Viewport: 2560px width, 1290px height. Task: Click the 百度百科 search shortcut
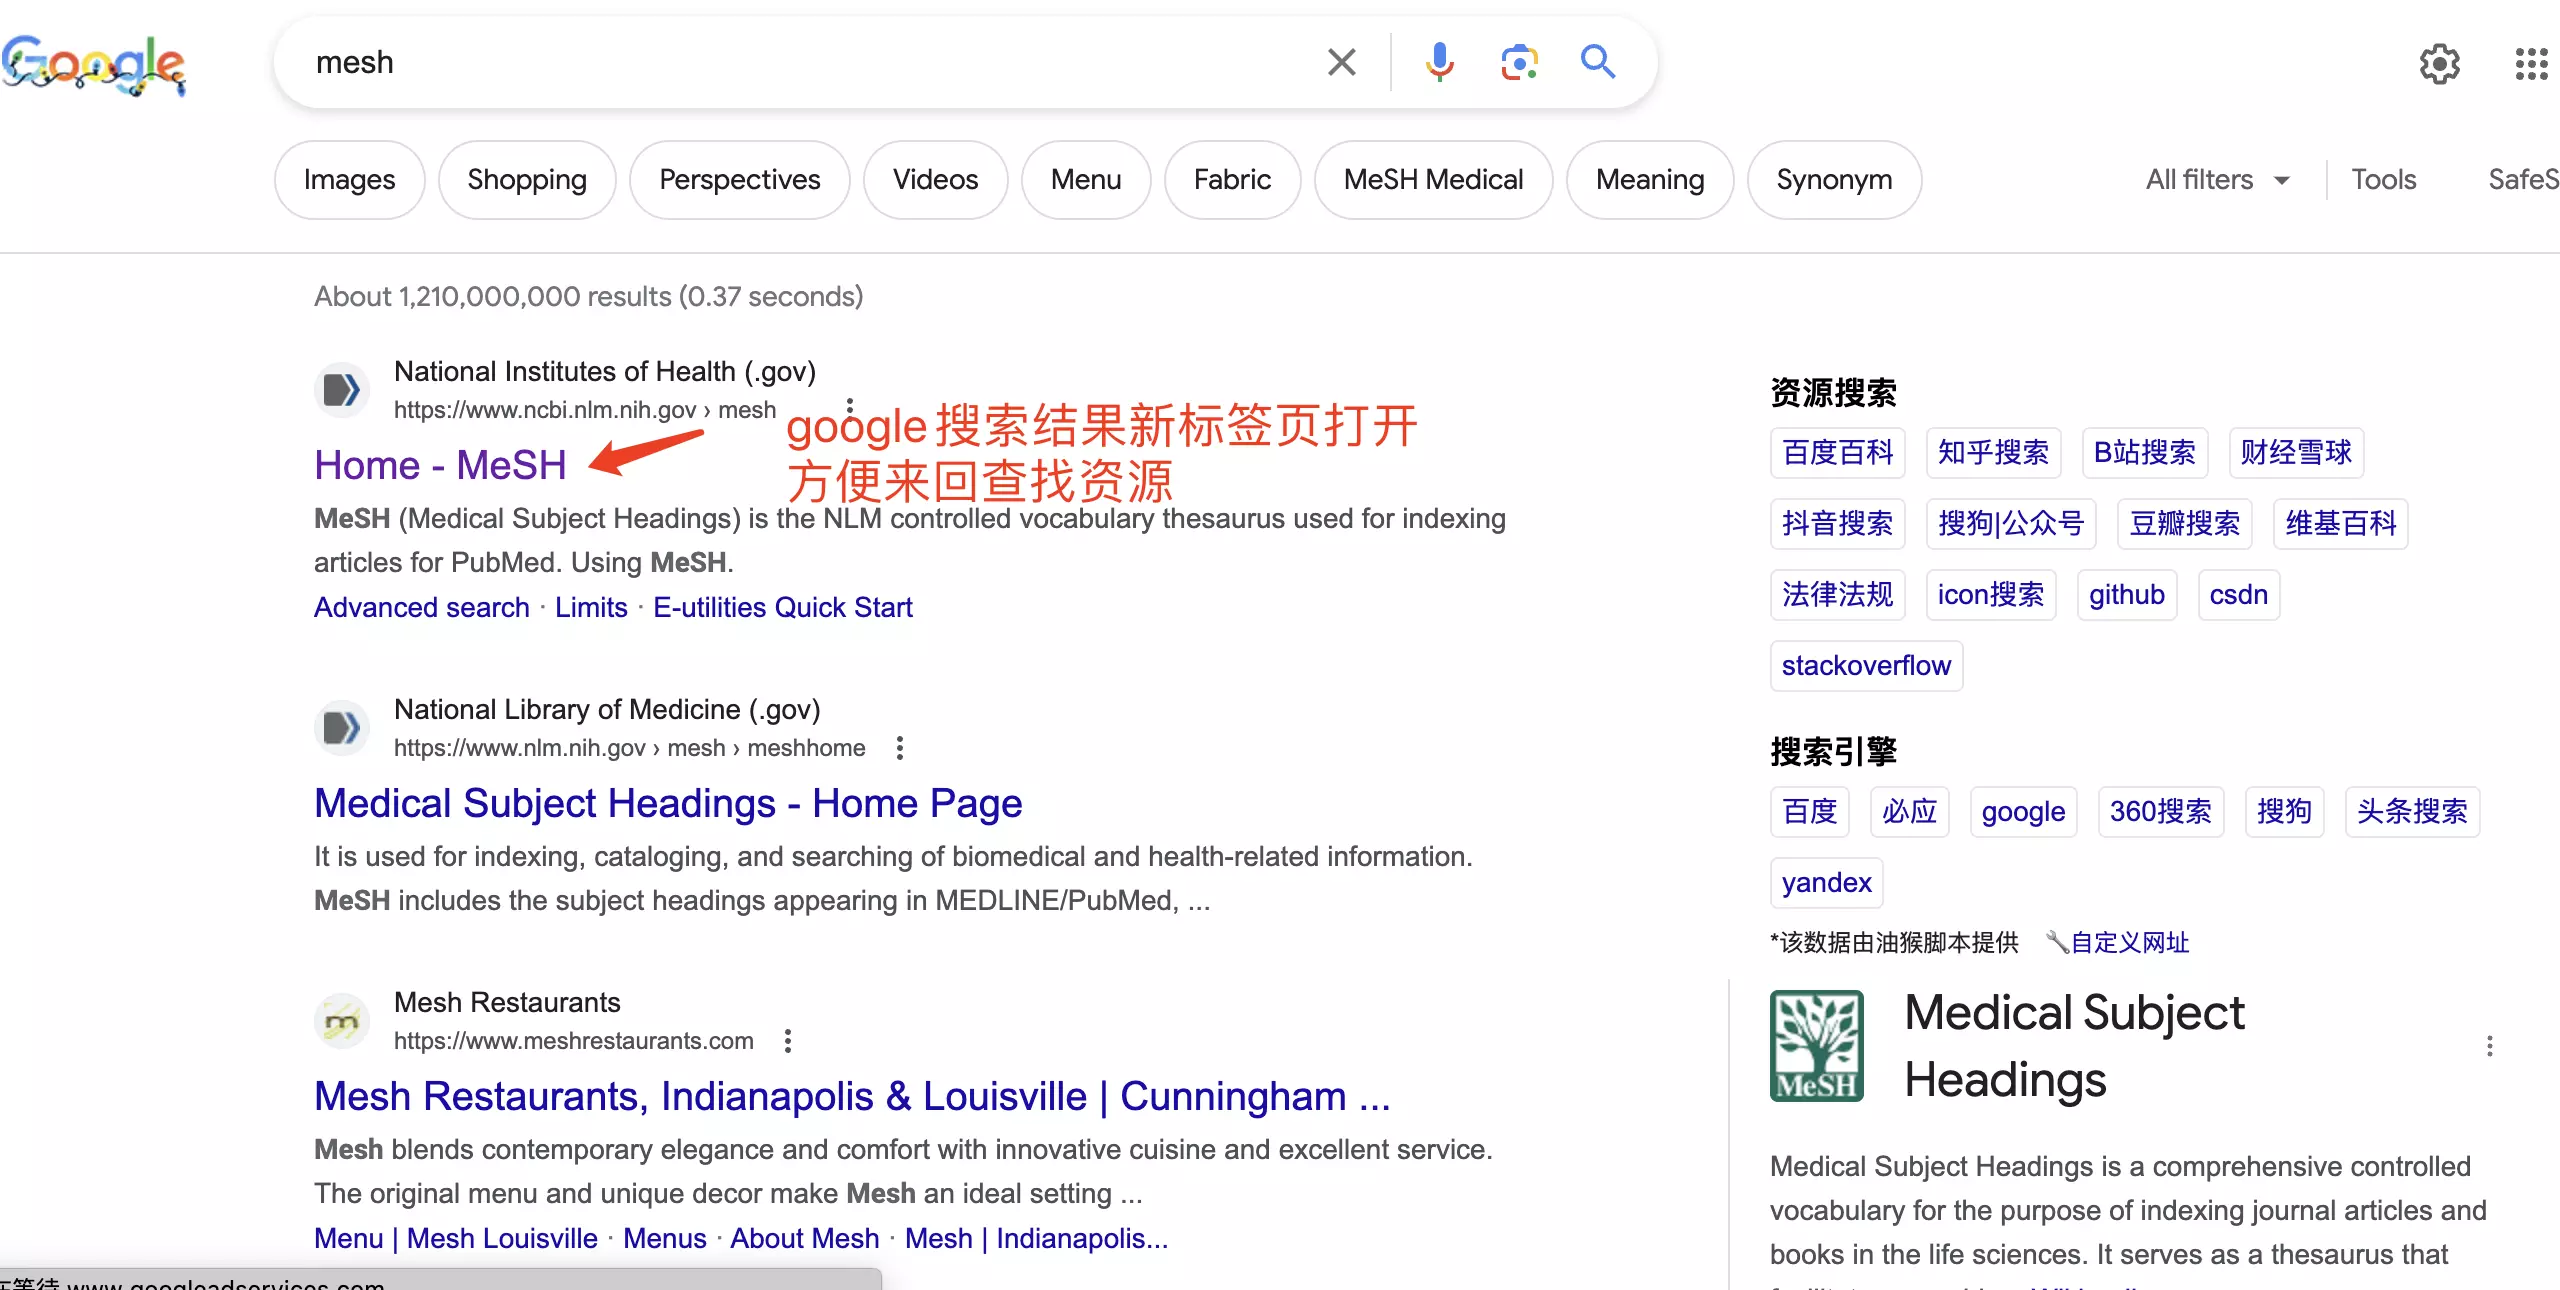point(1837,453)
